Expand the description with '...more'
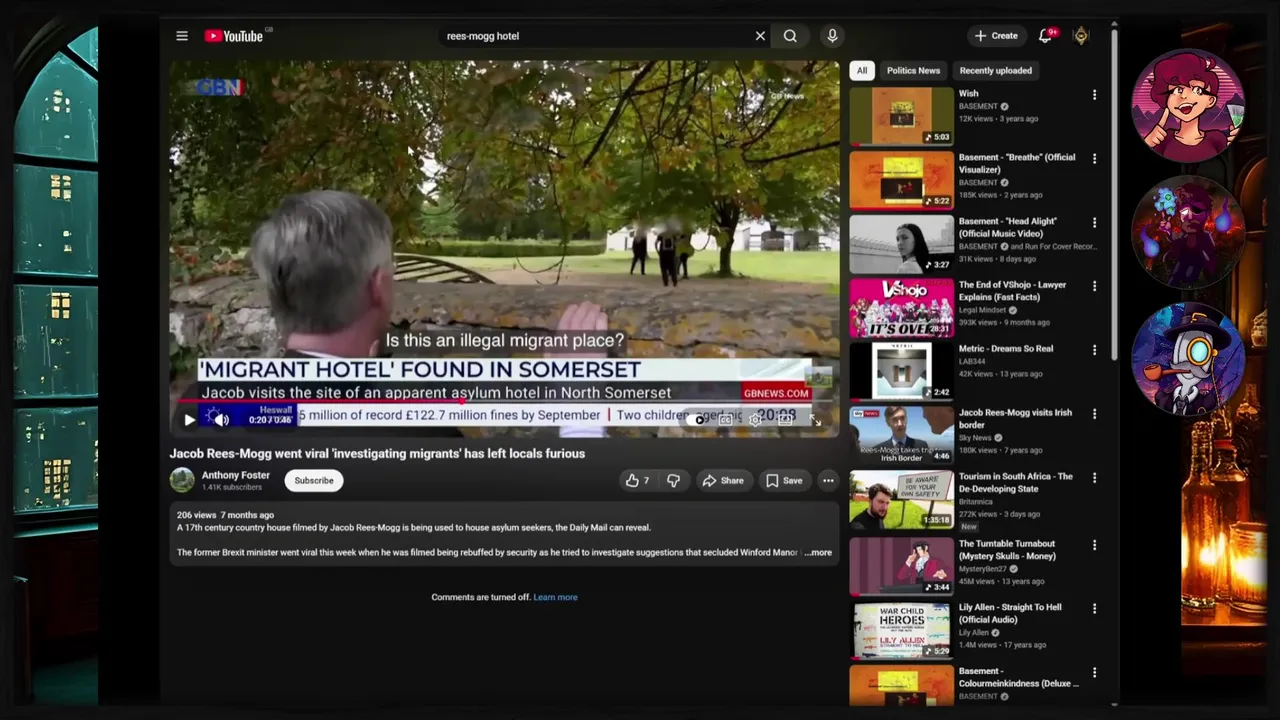The height and width of the screenshot is (720, 1280). [819, 552]
